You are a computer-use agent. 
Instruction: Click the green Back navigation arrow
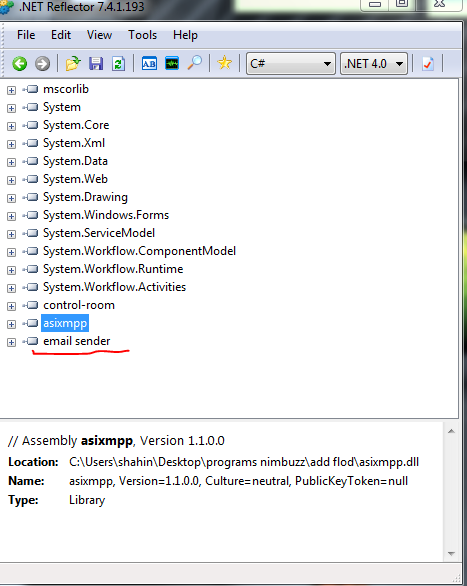[19, 64]
